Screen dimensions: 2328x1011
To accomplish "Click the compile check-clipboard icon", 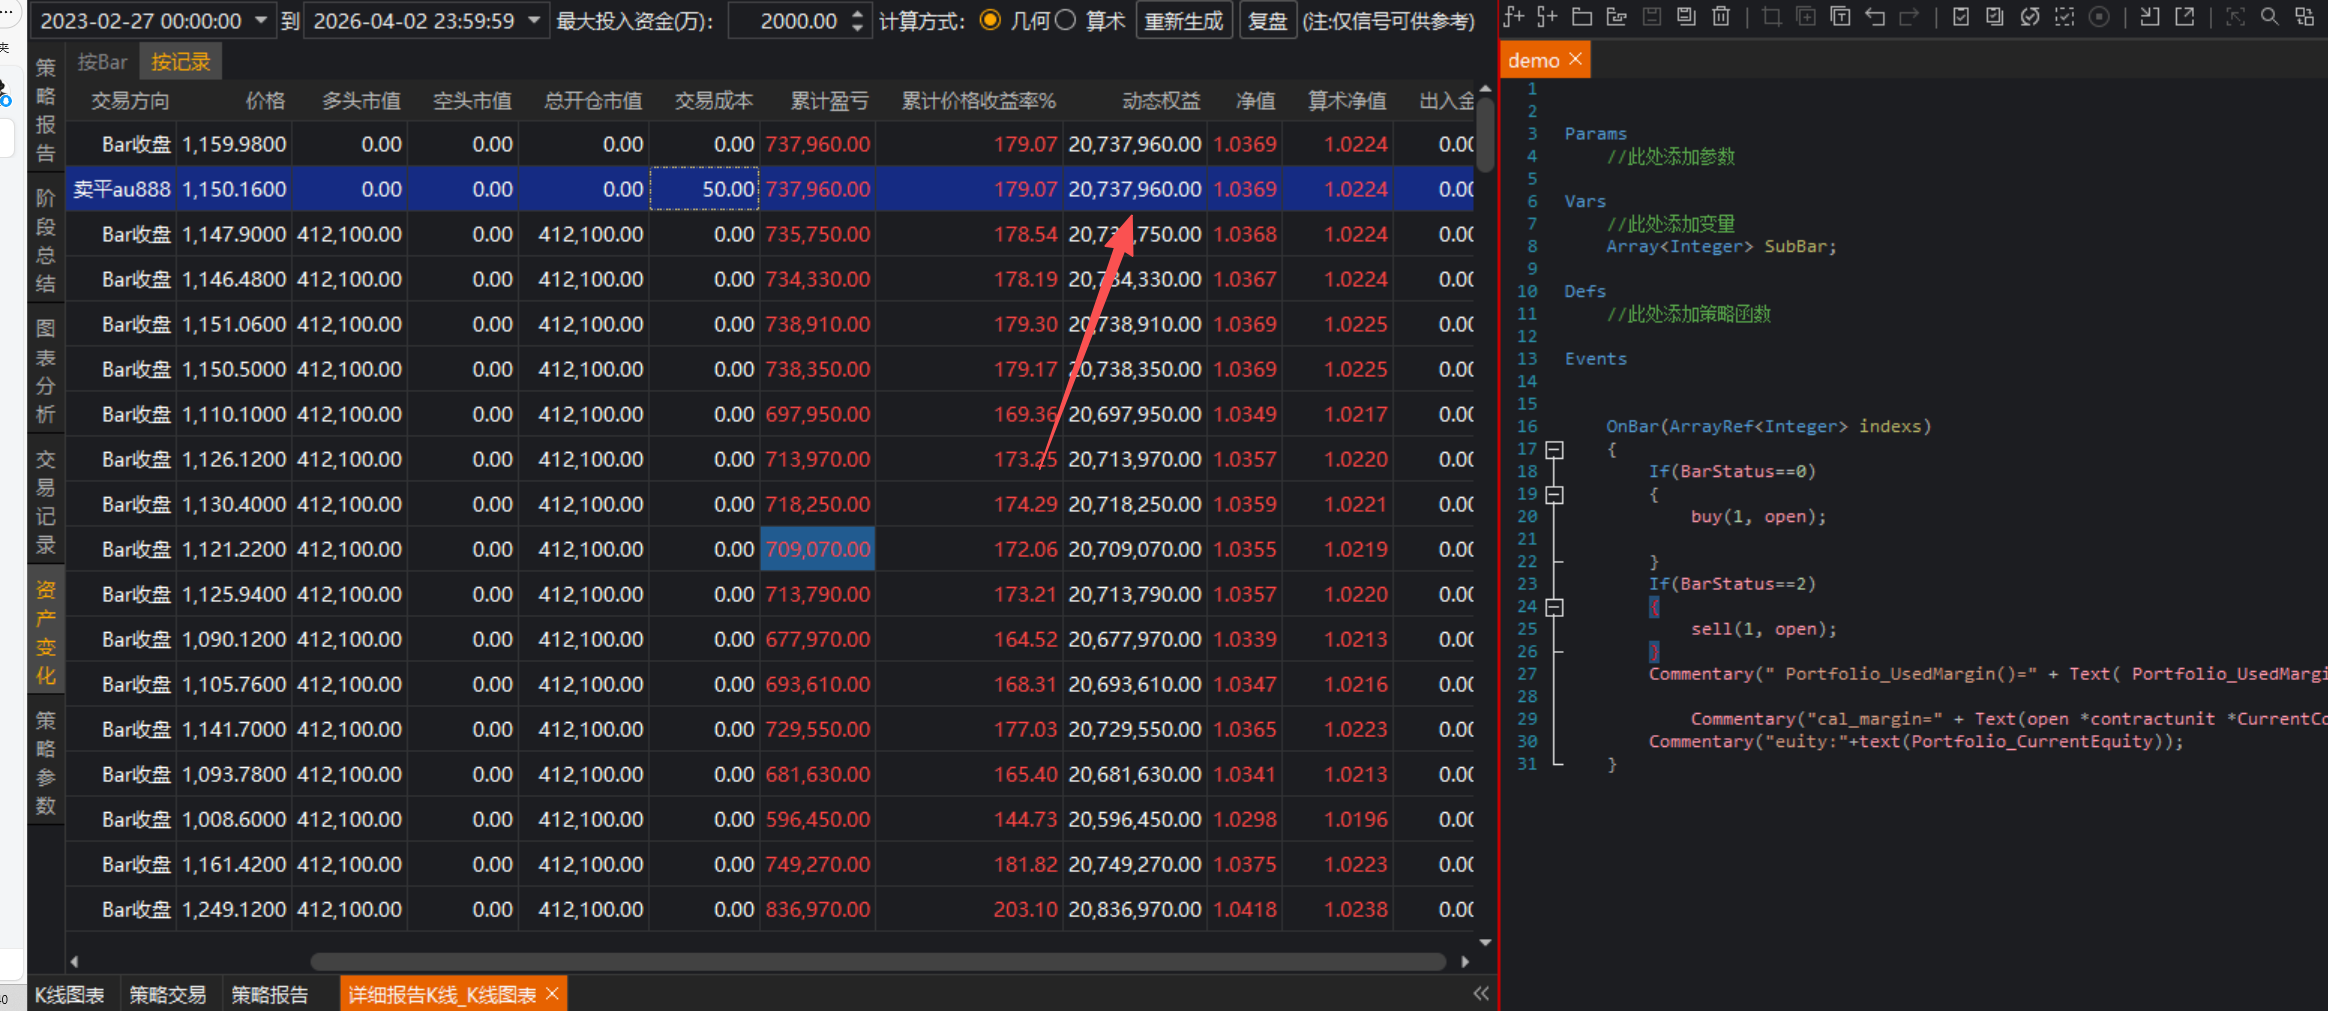I will 1961,17.
